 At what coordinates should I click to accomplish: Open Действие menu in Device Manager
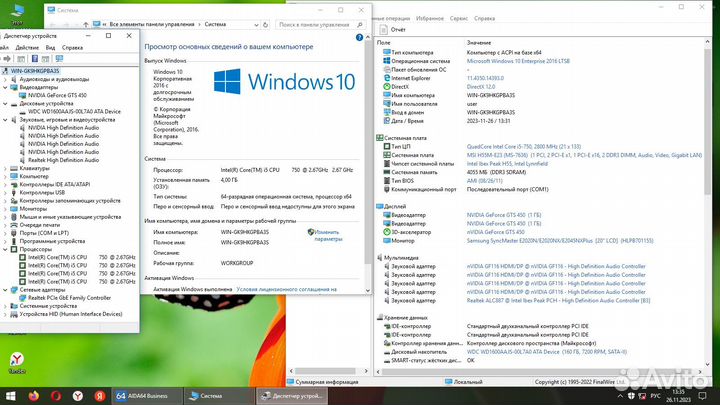coord(27,48)
